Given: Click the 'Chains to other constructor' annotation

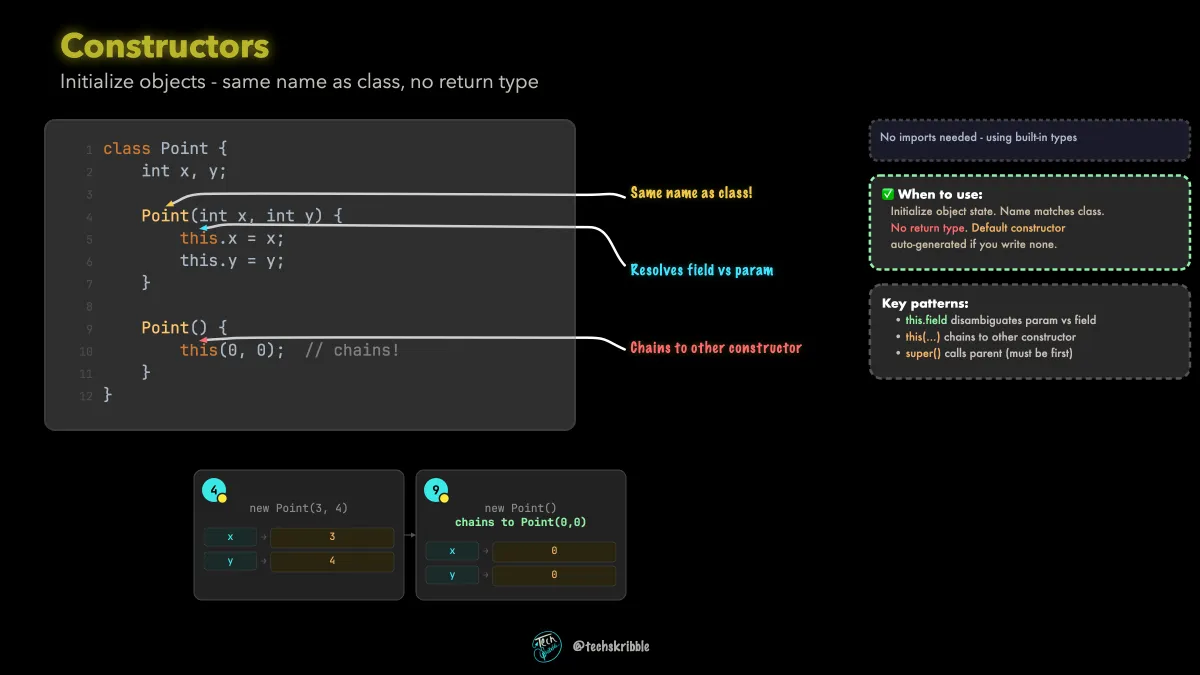Looking at the screenshot, I should click(x=716, y=348).
